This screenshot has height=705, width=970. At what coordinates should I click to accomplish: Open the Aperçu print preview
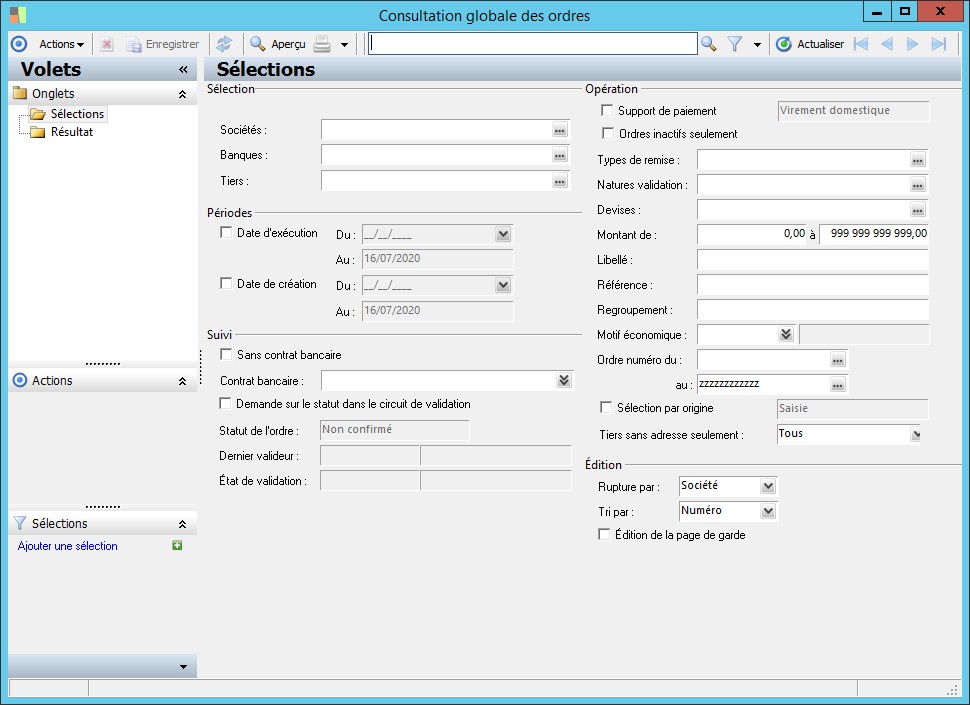pyautogui.click(x=278, y=44)
